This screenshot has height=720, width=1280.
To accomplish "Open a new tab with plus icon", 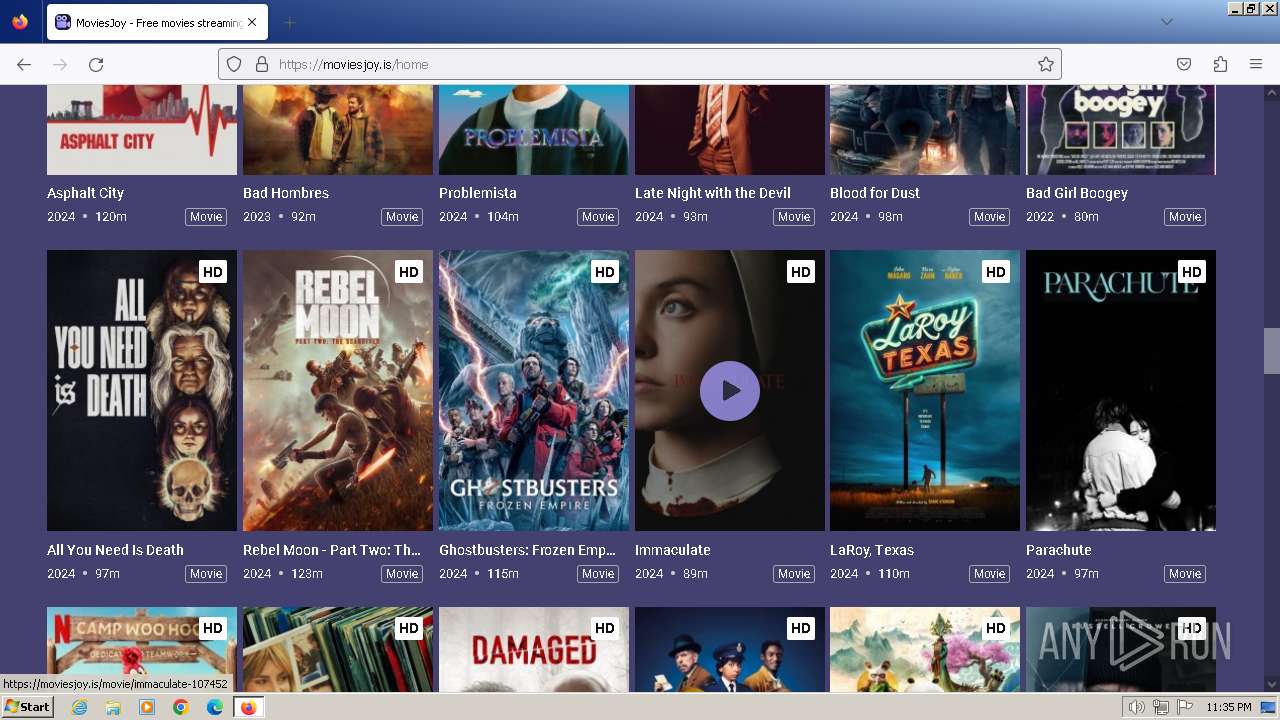I will (x=289, y=22).
